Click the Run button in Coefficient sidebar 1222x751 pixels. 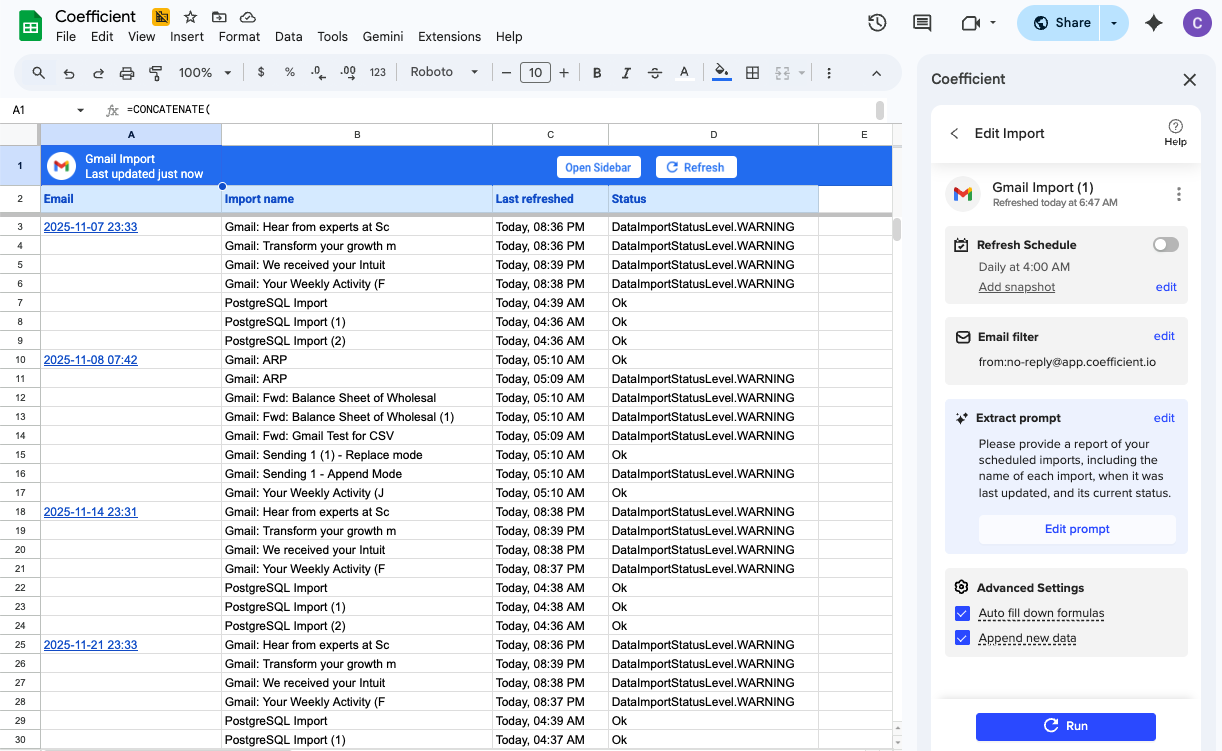1065,726
